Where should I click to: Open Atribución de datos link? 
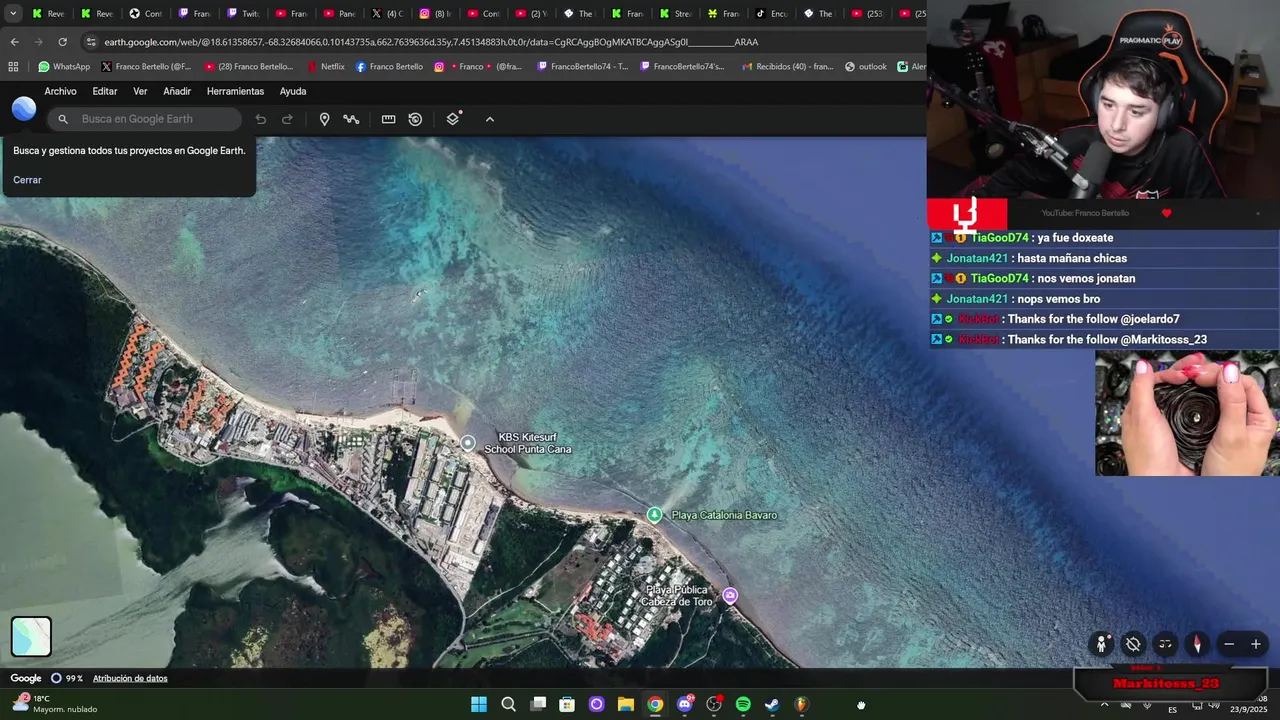coord(130,678)
